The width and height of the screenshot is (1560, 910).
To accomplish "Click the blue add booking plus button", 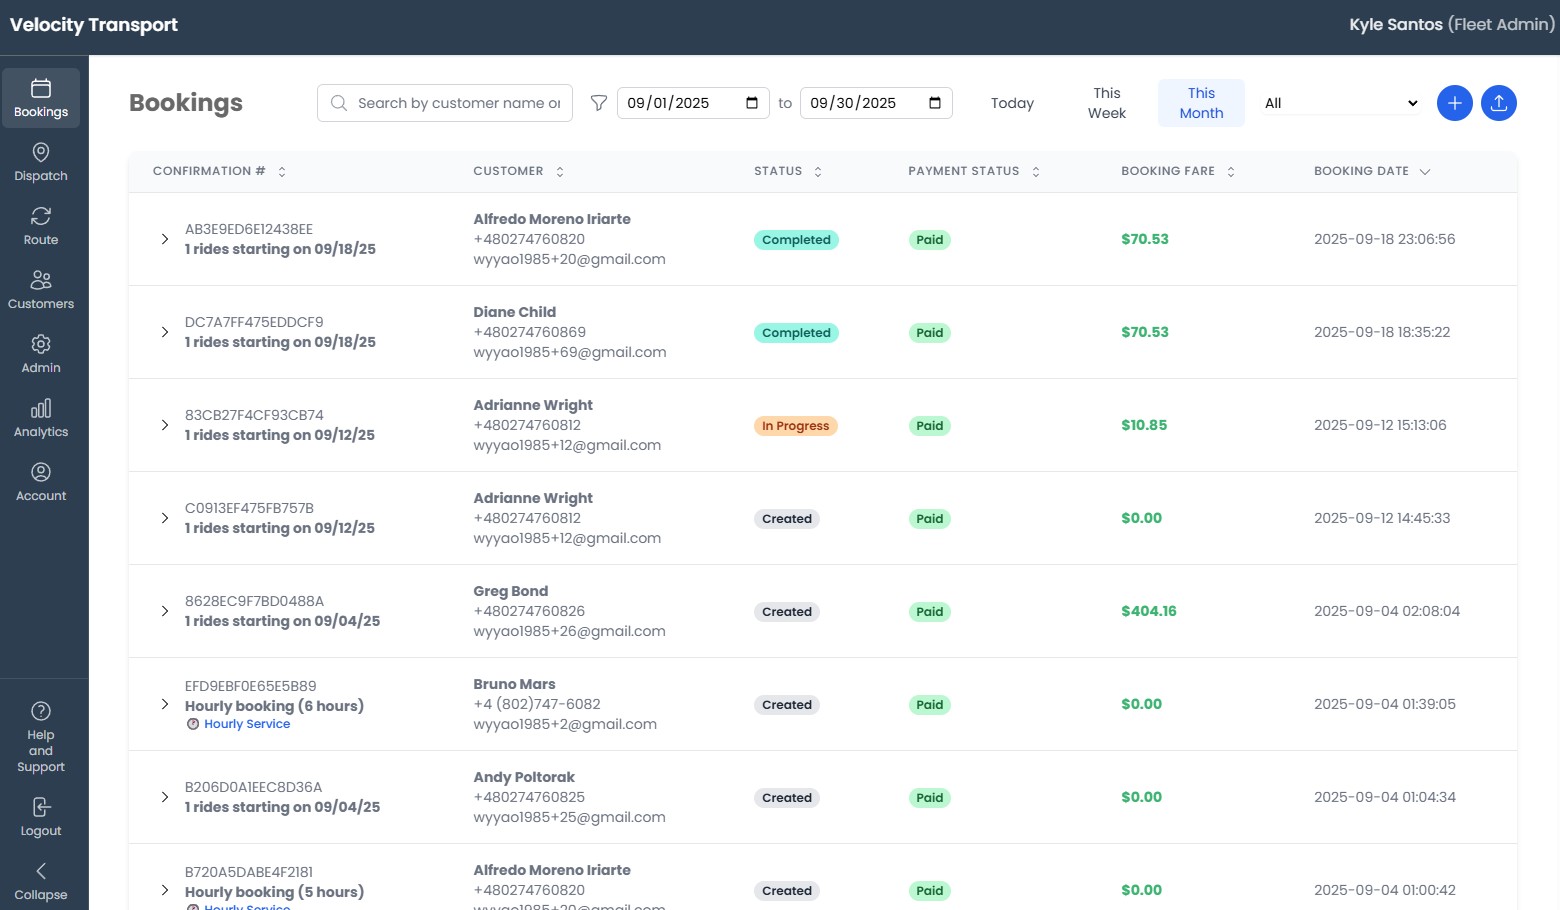I will coord(1454,103).
